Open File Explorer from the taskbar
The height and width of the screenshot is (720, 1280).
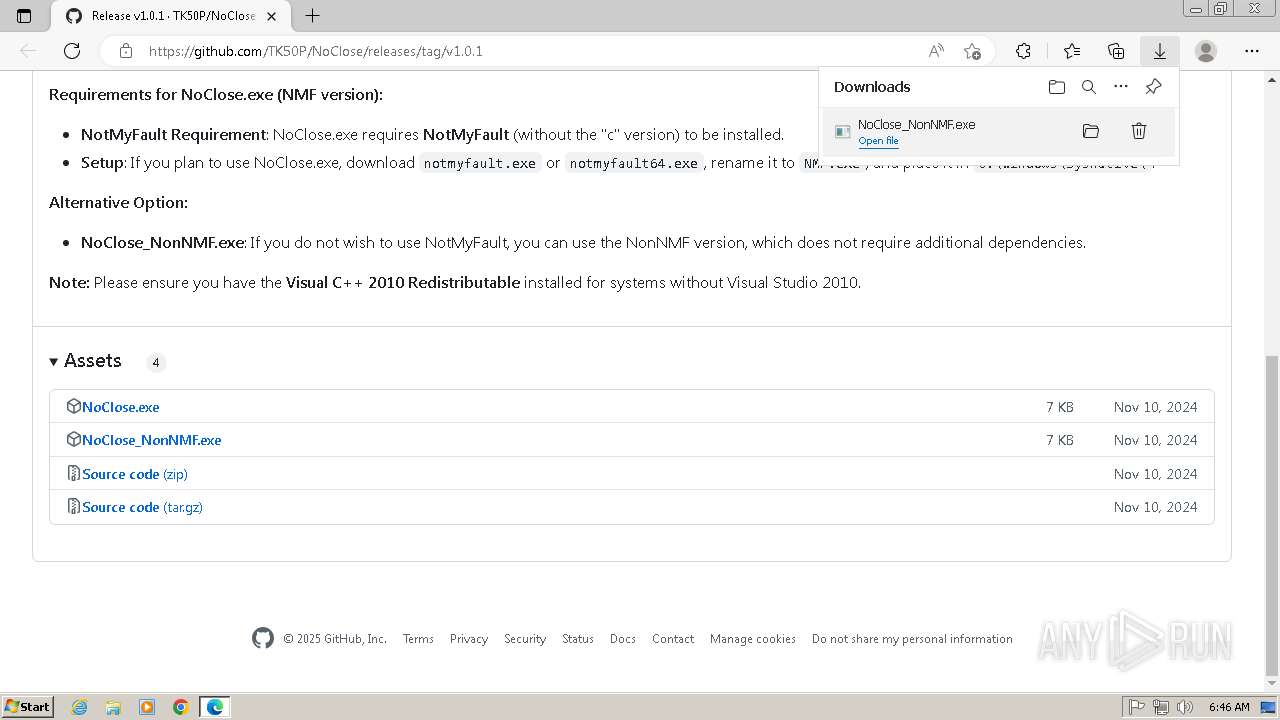click(113, 707)
